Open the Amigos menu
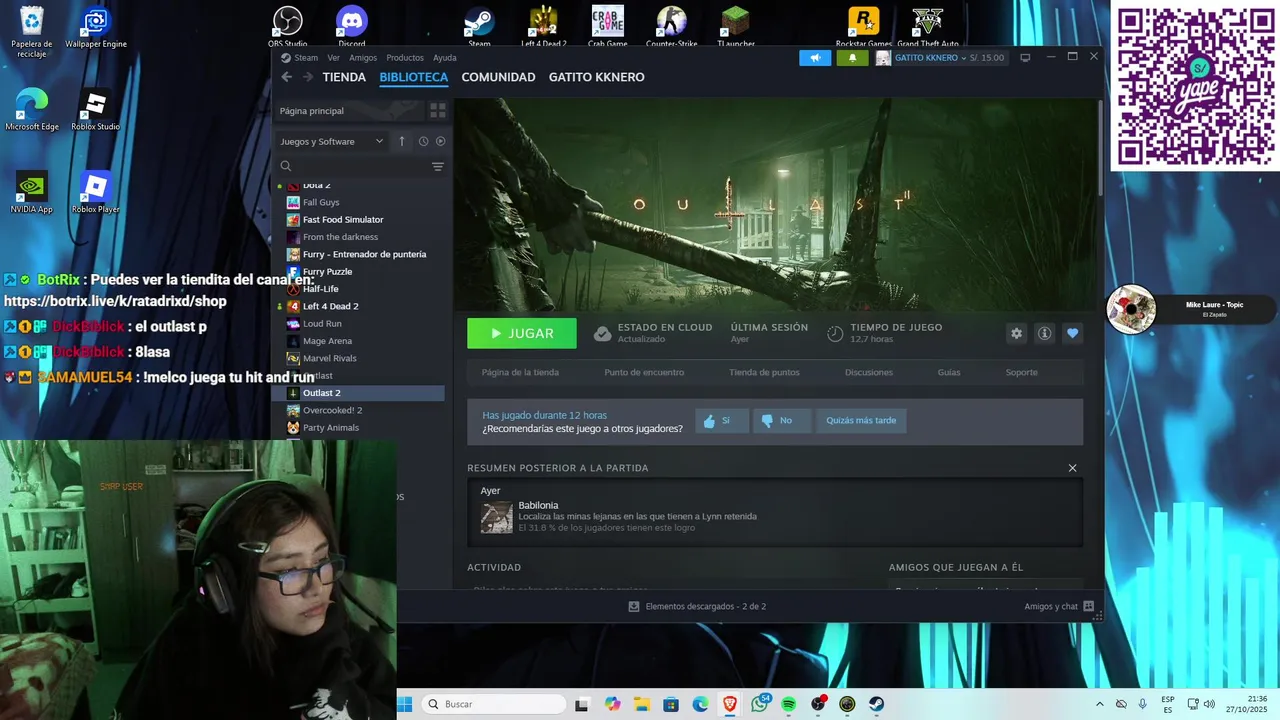The width and height of the screenshot is (1280, 720). (363, 58)
